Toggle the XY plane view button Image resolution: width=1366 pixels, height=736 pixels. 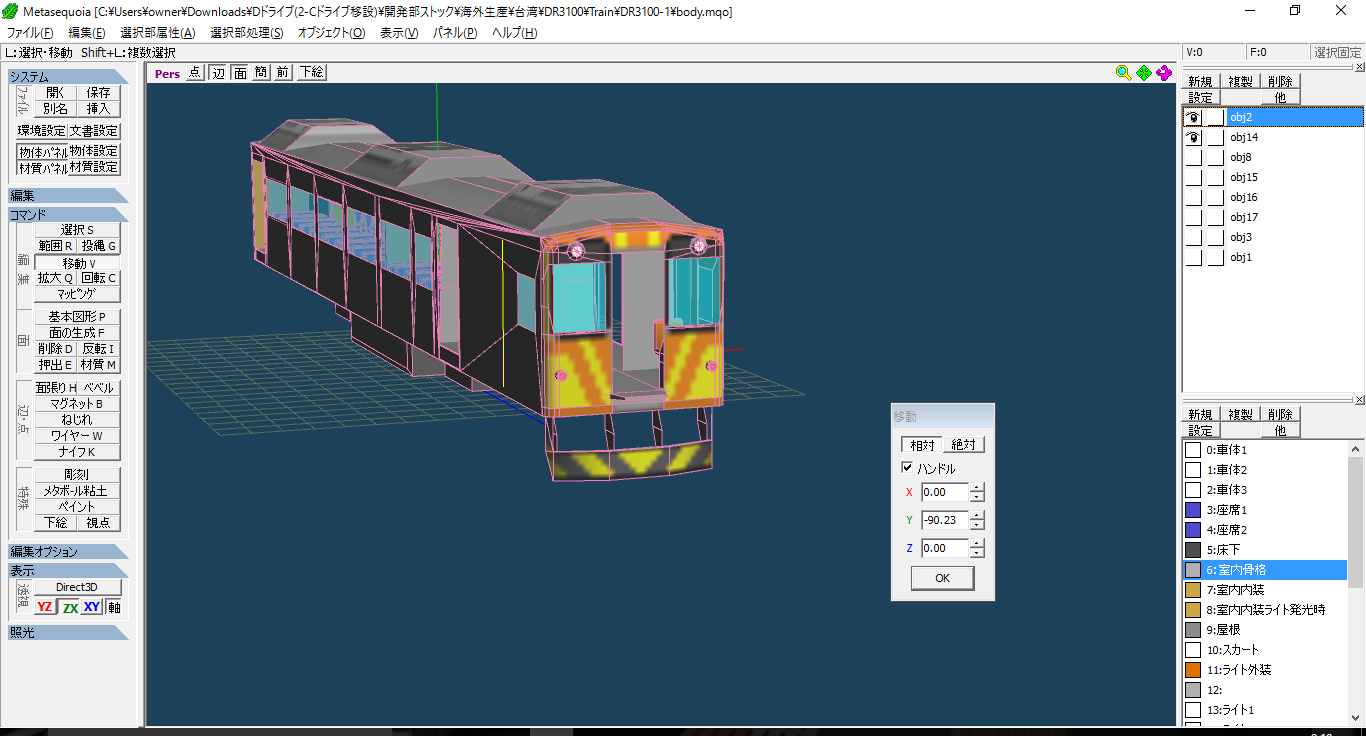[x=92, y=607]
